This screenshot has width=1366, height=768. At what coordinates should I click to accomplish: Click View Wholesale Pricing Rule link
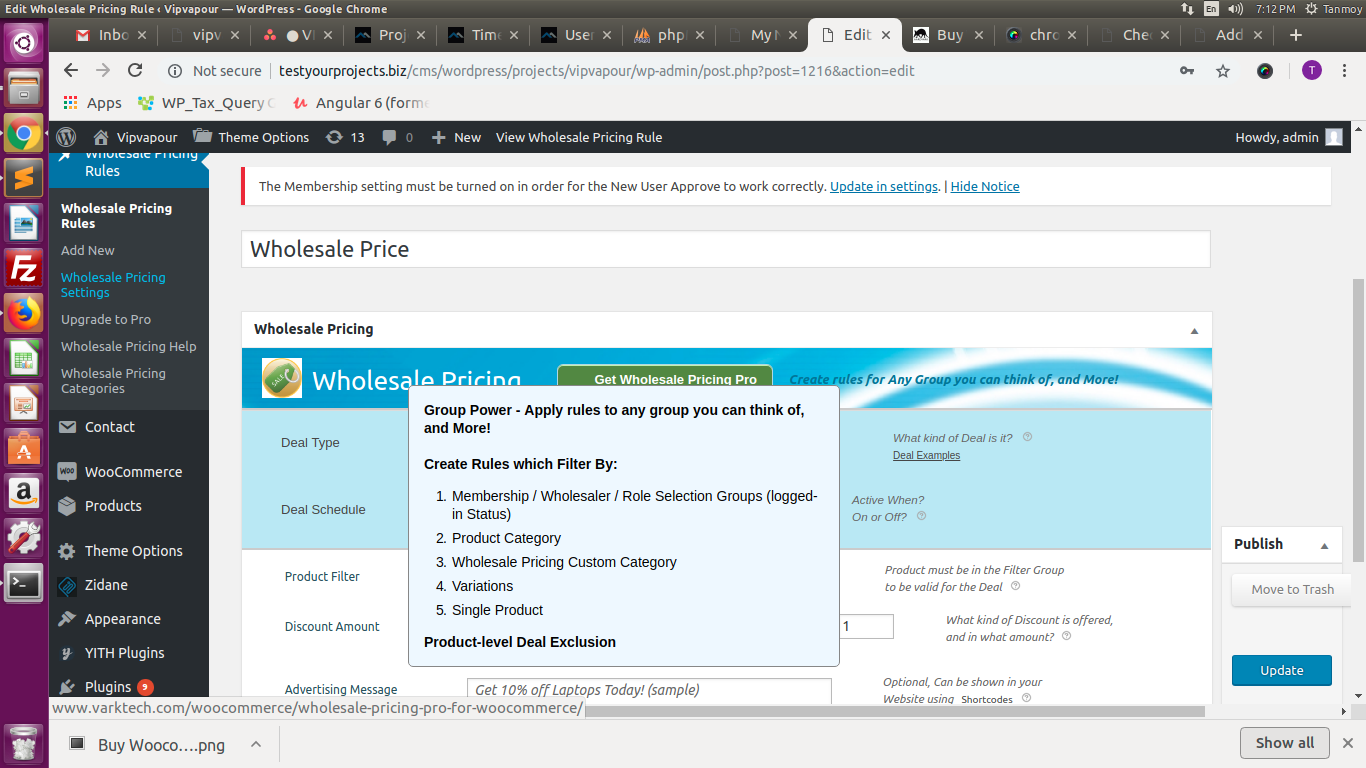(579, 137)
